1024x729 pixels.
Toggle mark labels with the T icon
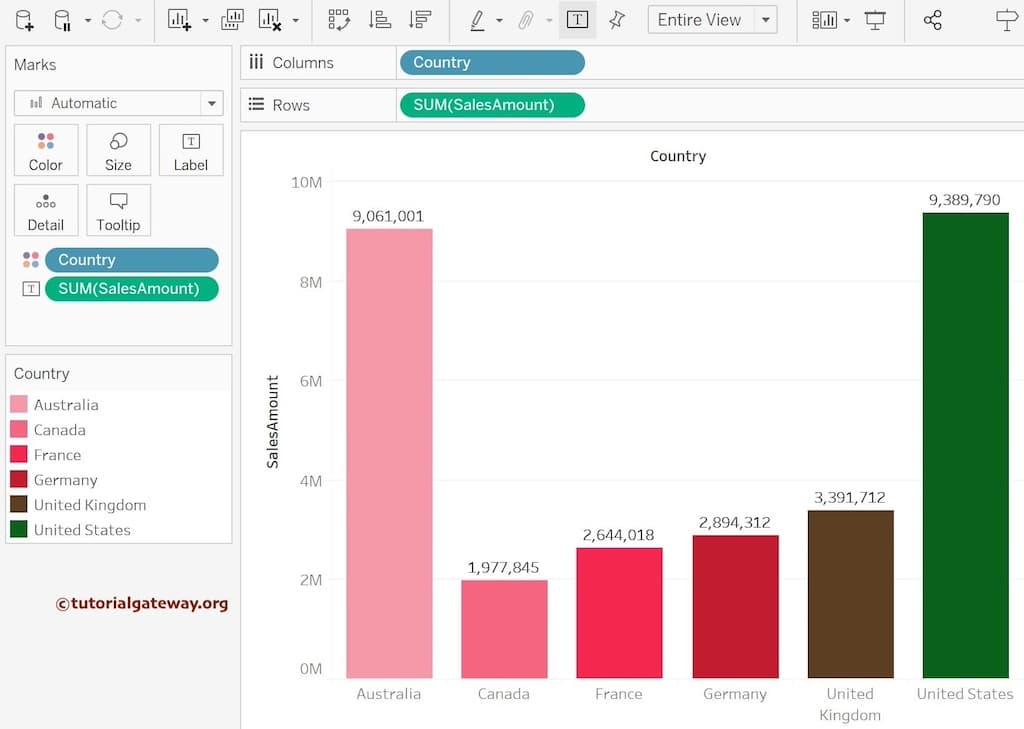pyautogui.click(x=578, y=19)
